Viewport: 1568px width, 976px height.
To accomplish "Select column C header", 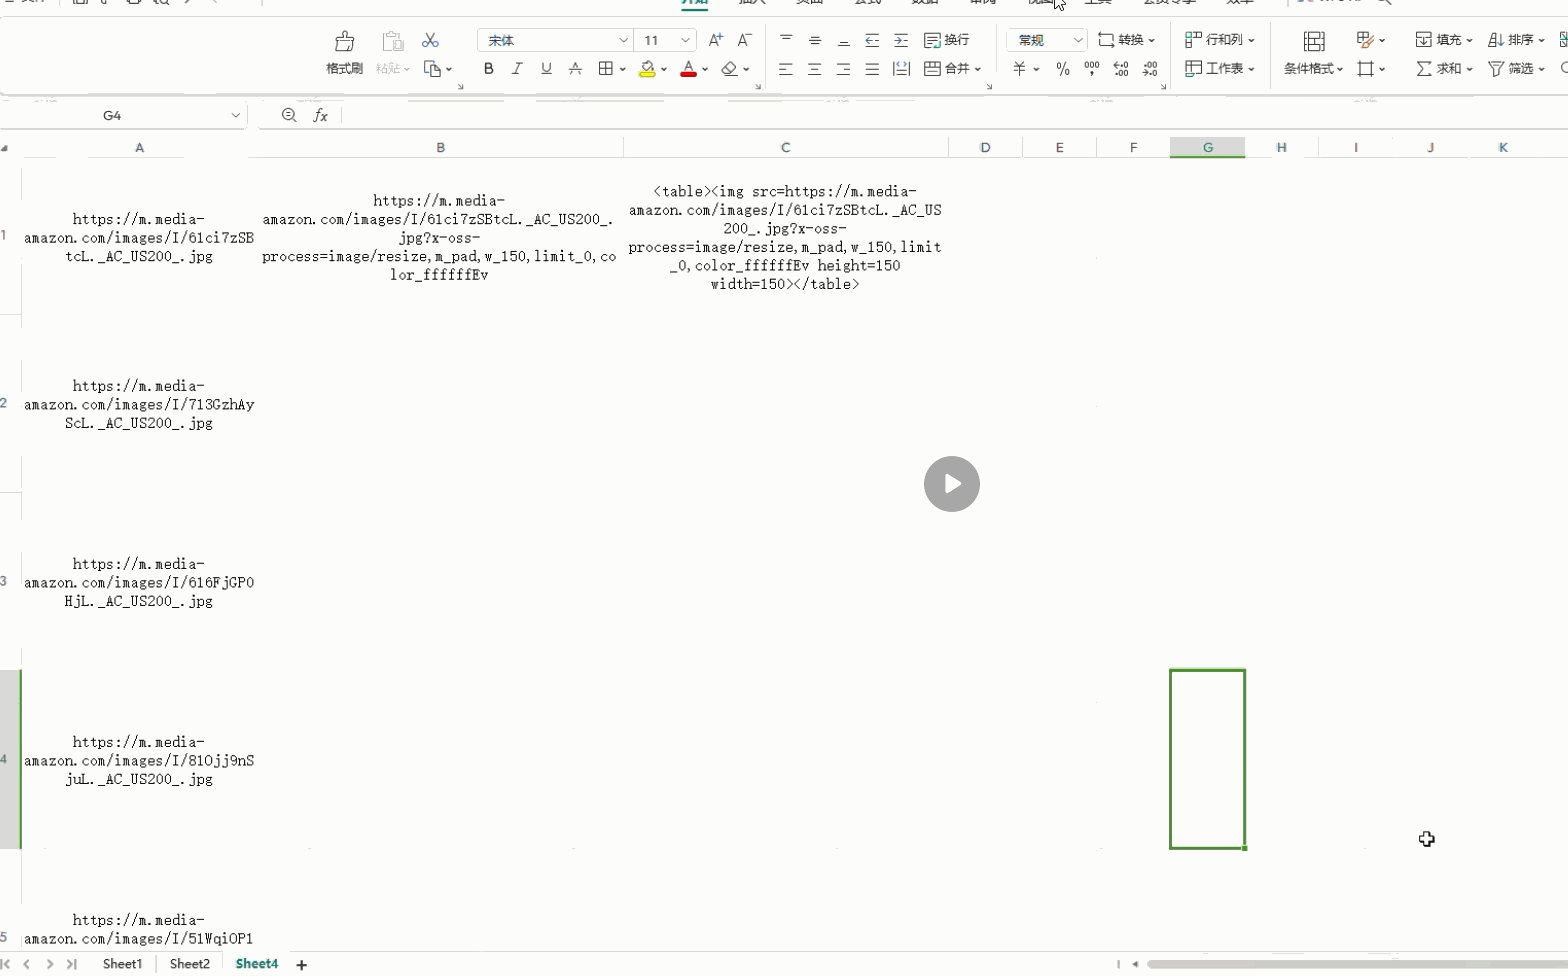I will [786, 148].
